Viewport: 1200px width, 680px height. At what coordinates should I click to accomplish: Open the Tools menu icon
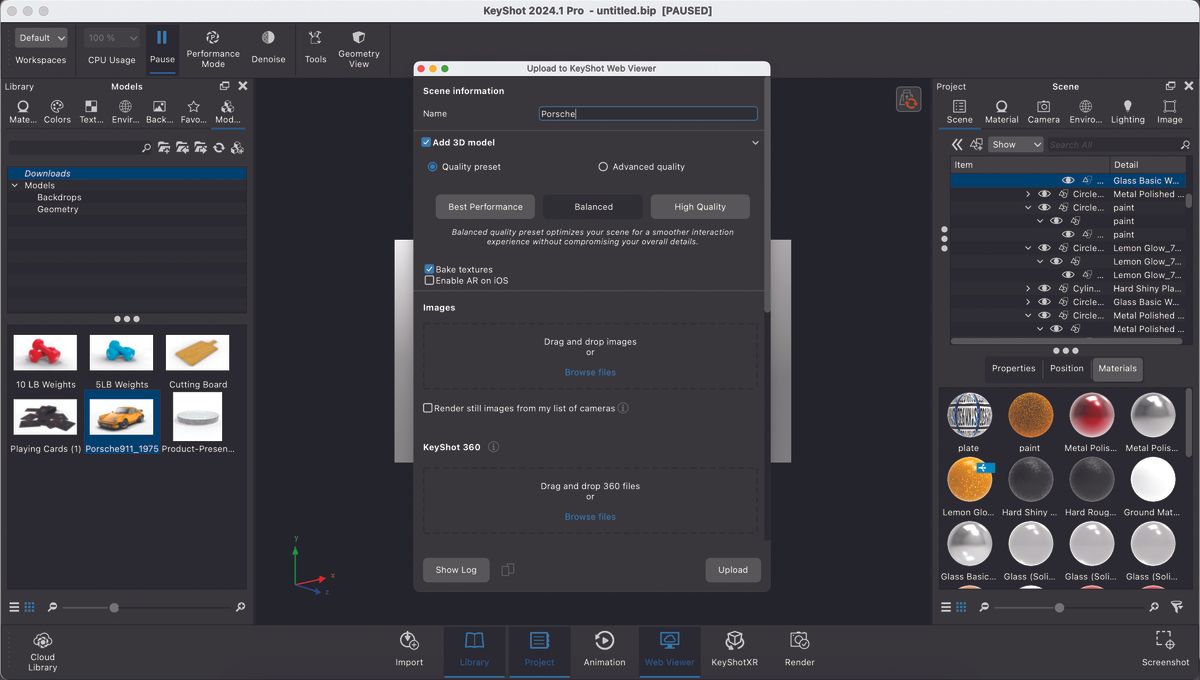click(x=315, y=38)
